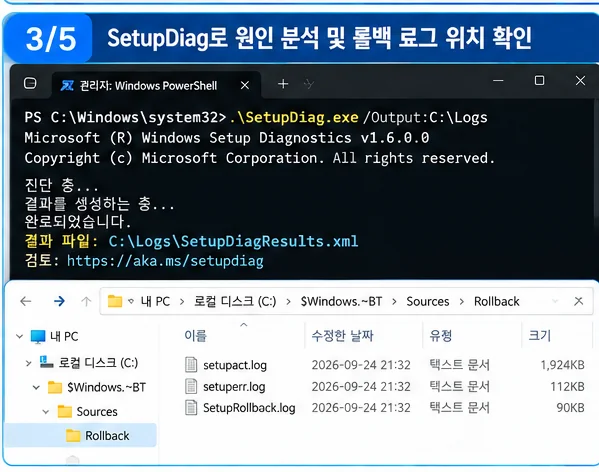Maximize the PowerShell terminal window
599x472 pixels.
(539, 81)
